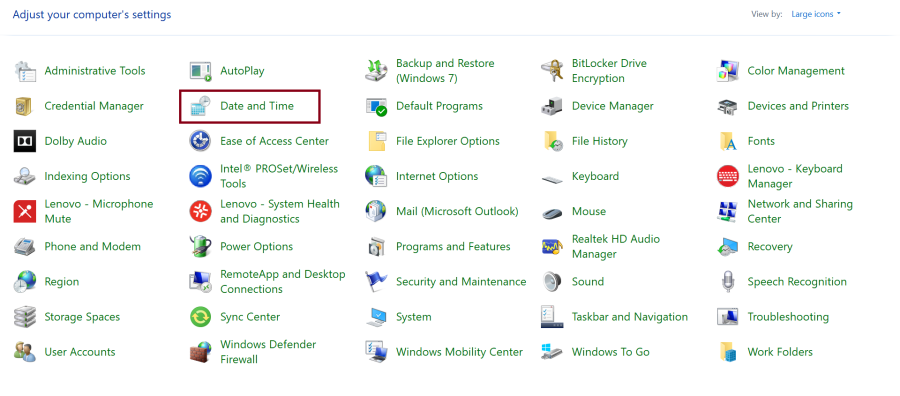Click the System computer icon
This screenshot has width=900, height=396.
[377, 317]
